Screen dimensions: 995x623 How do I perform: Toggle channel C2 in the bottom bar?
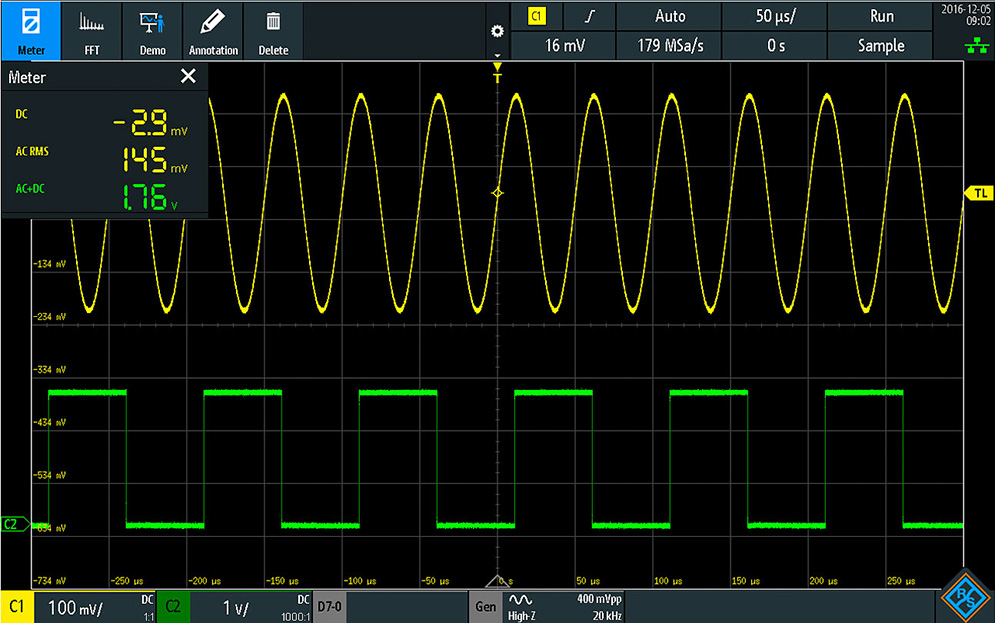coord(173,606)
